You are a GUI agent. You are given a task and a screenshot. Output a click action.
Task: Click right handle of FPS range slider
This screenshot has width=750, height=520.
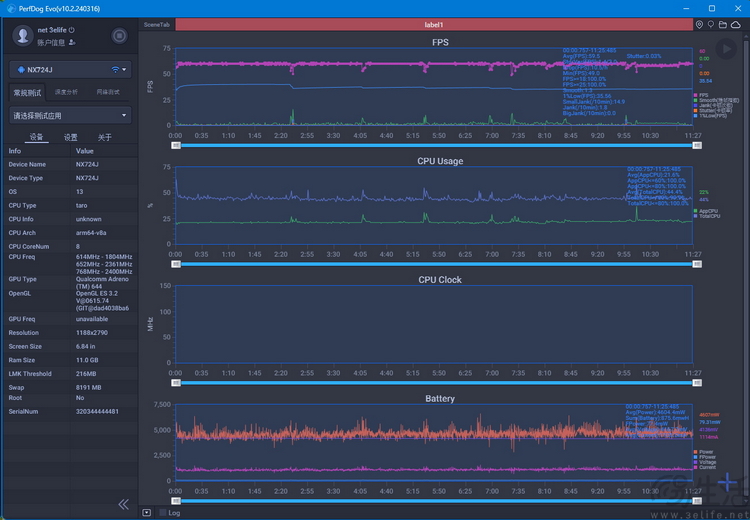(697, 145)
